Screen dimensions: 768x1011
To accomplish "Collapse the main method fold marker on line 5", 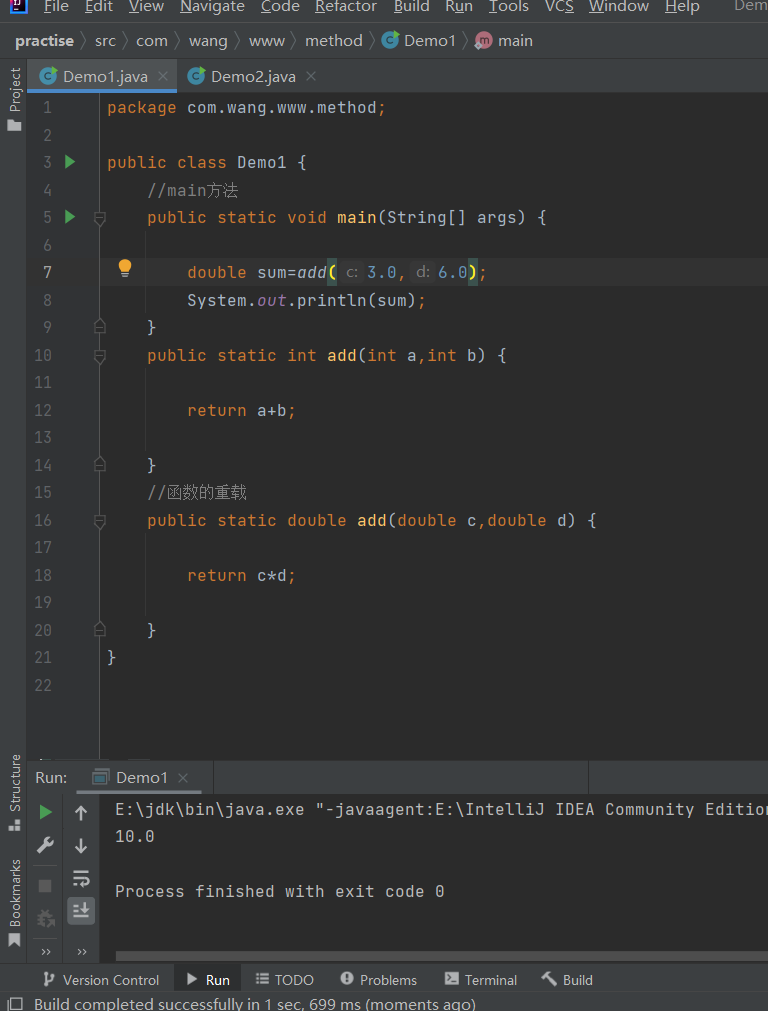I will (x=99, y=219).
